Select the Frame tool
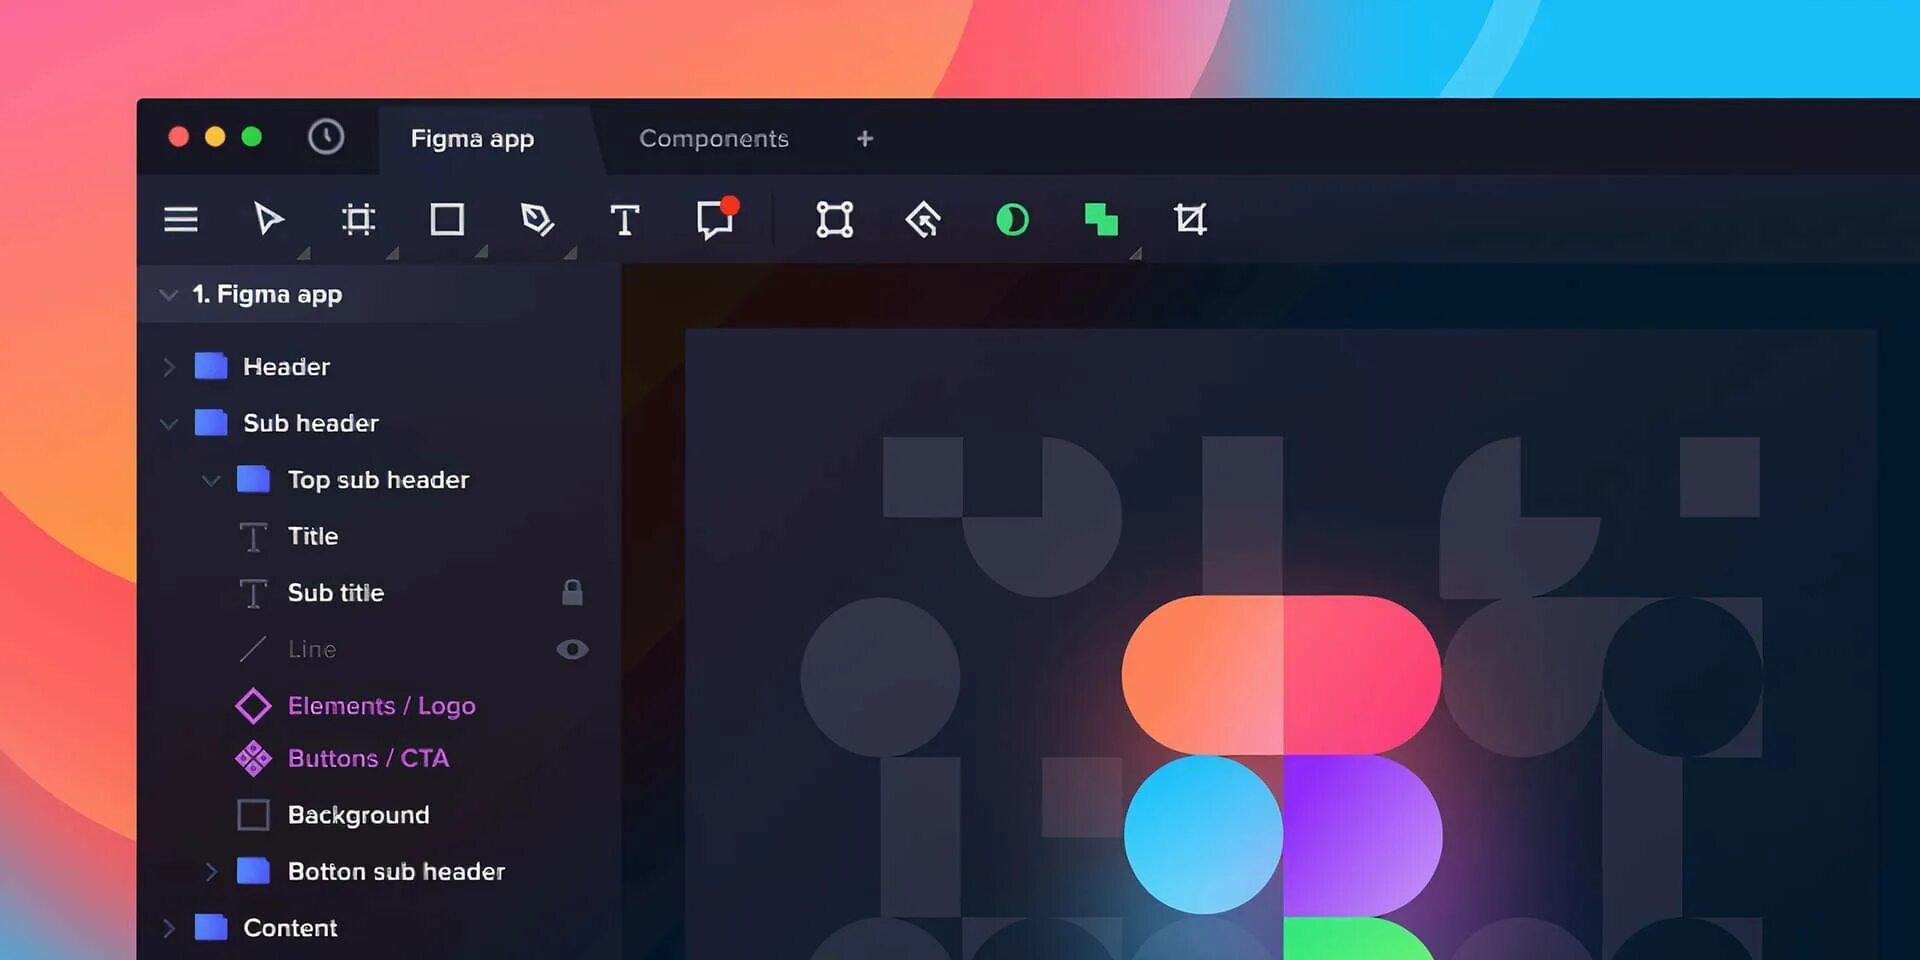Viewport: 1920px width, 960px height. coord(358,219)
